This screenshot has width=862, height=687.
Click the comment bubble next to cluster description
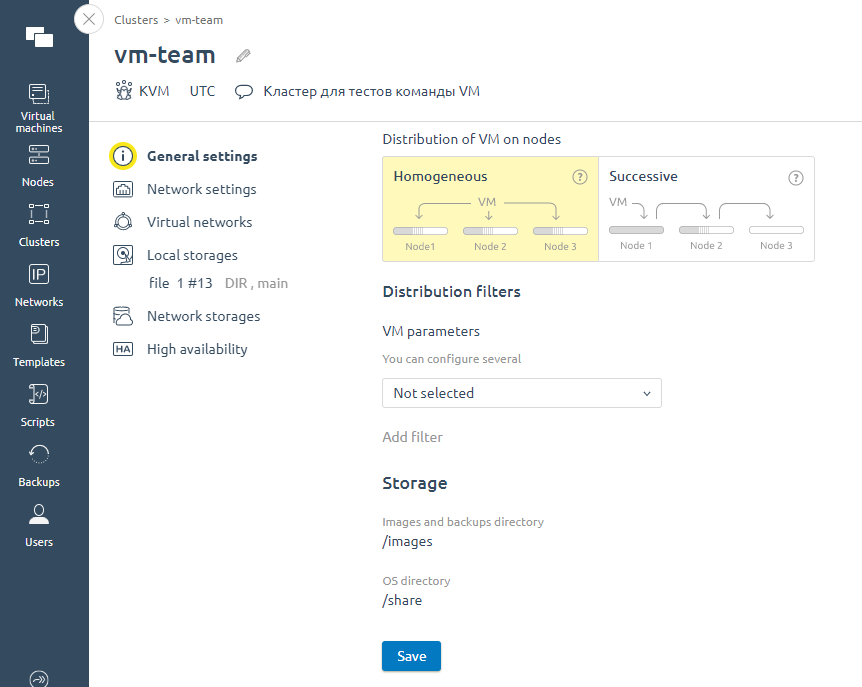pyautogui.click(x=243, y=90)
